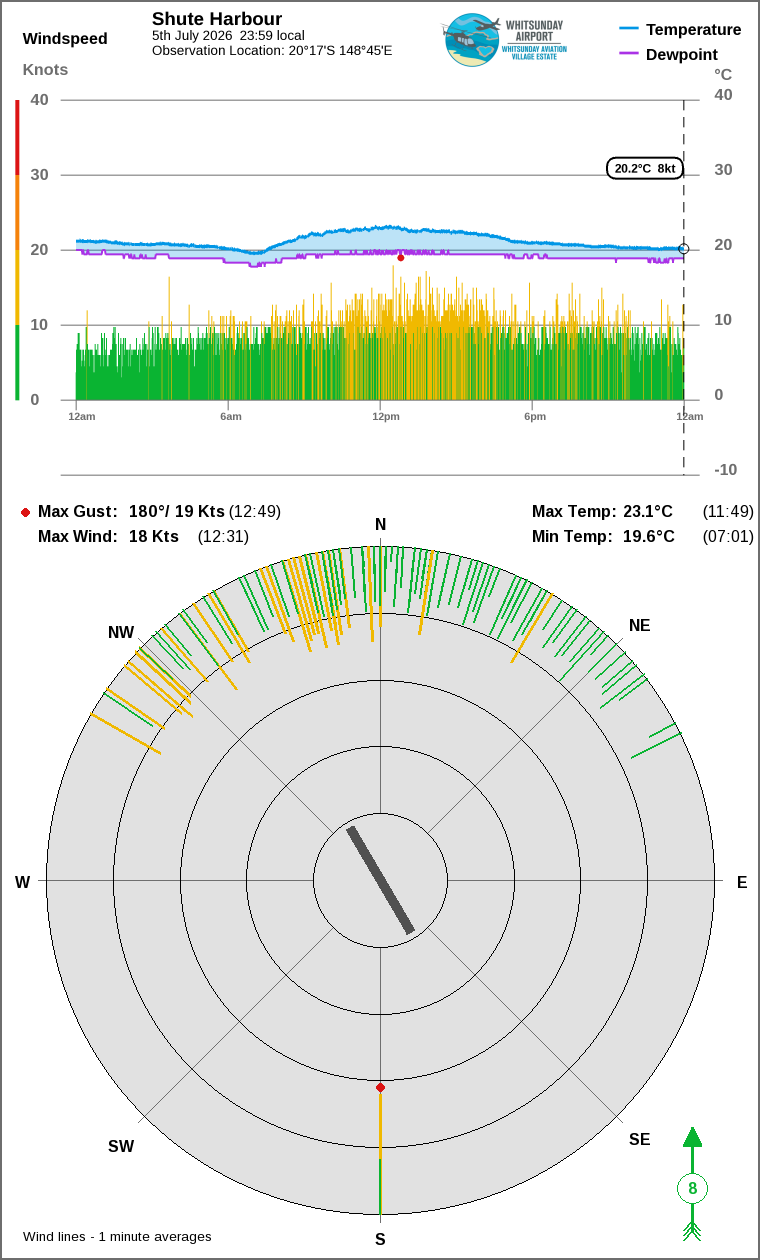Click the green wind arrow showing 8 knots

[692, 1184]
